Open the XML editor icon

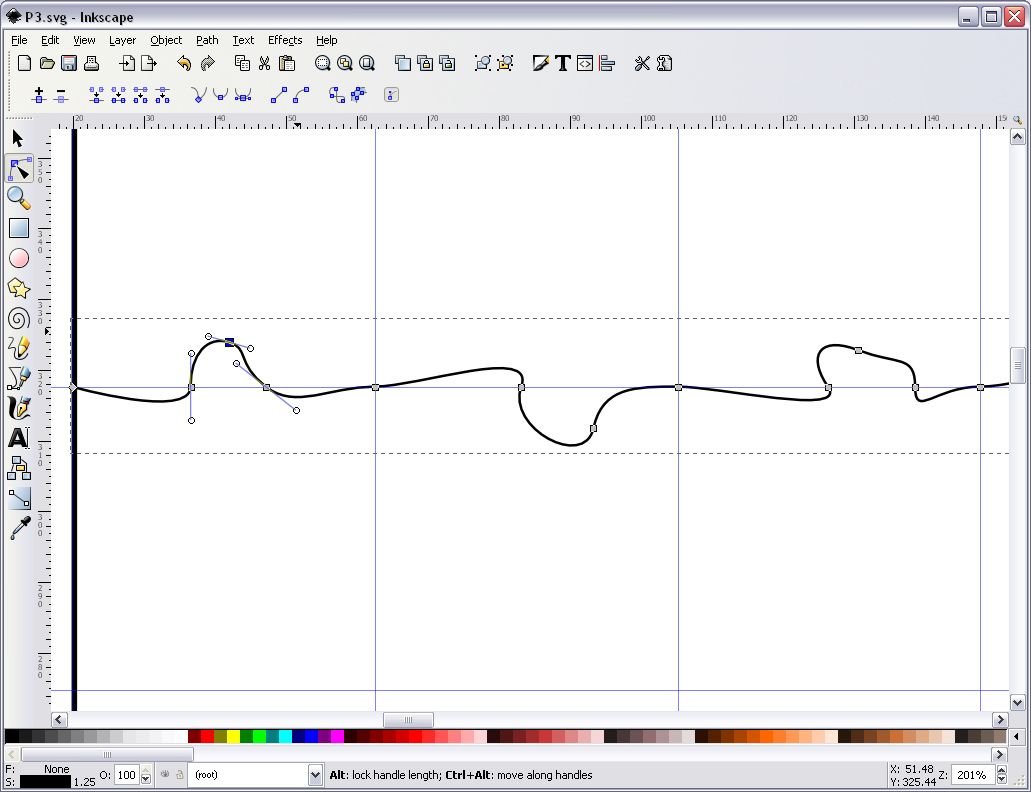tap(585, 63)
